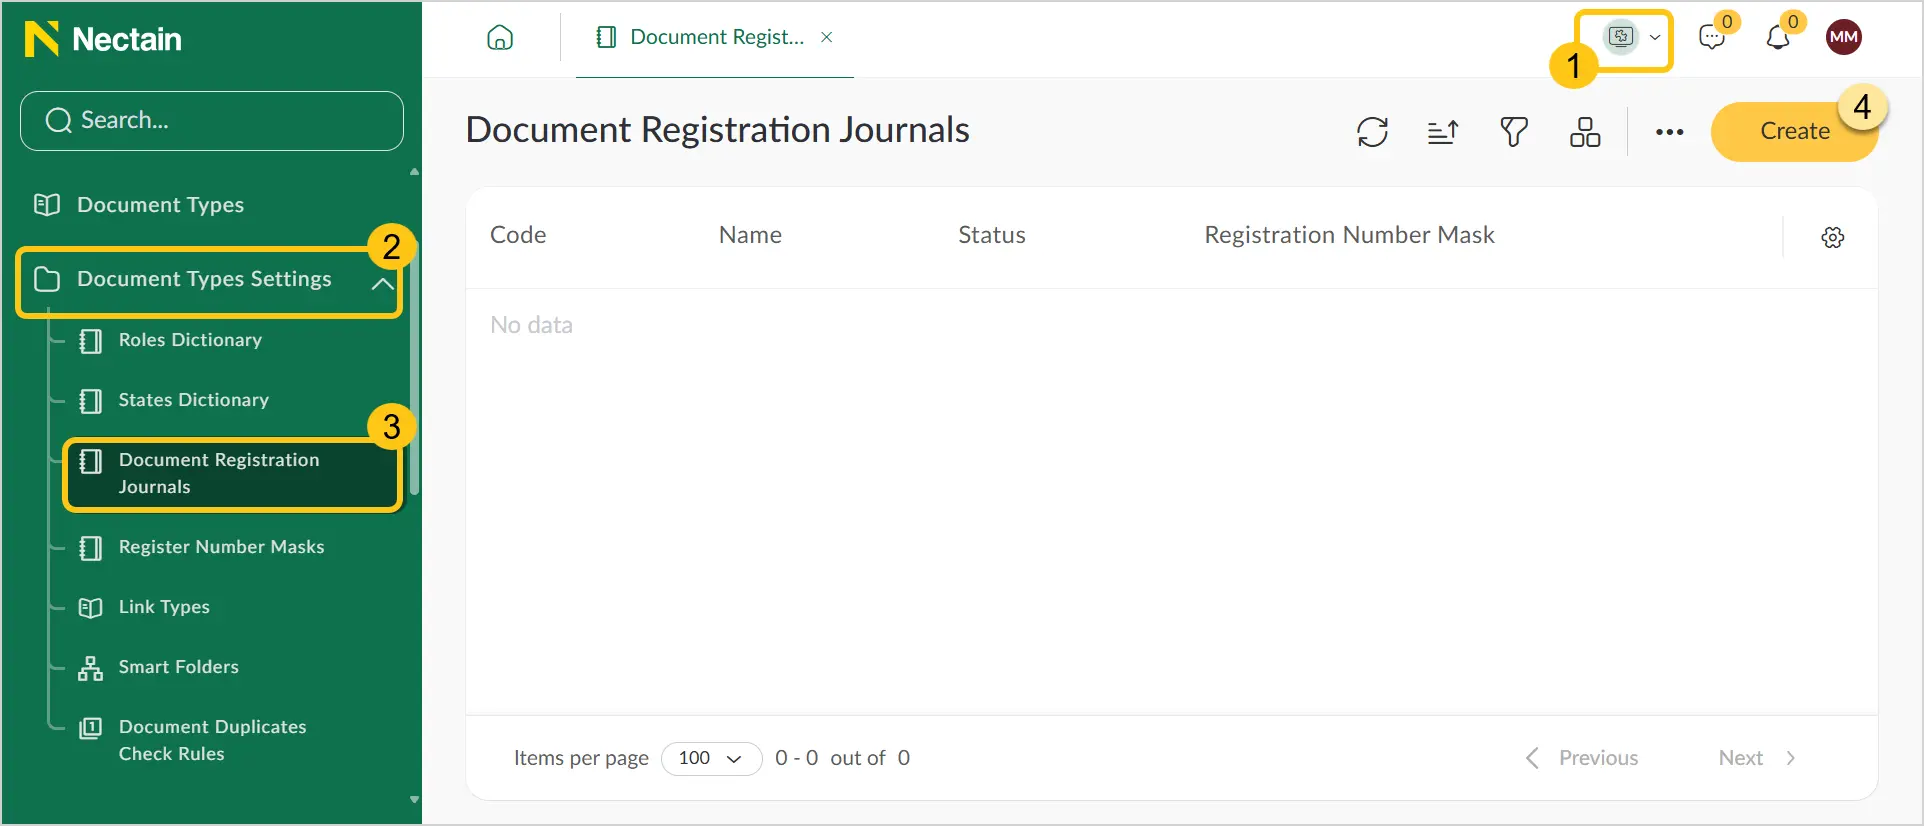Screen dimensions: 1924x826
Task: Open the filter funnel icon
Action: point(1514,132)
